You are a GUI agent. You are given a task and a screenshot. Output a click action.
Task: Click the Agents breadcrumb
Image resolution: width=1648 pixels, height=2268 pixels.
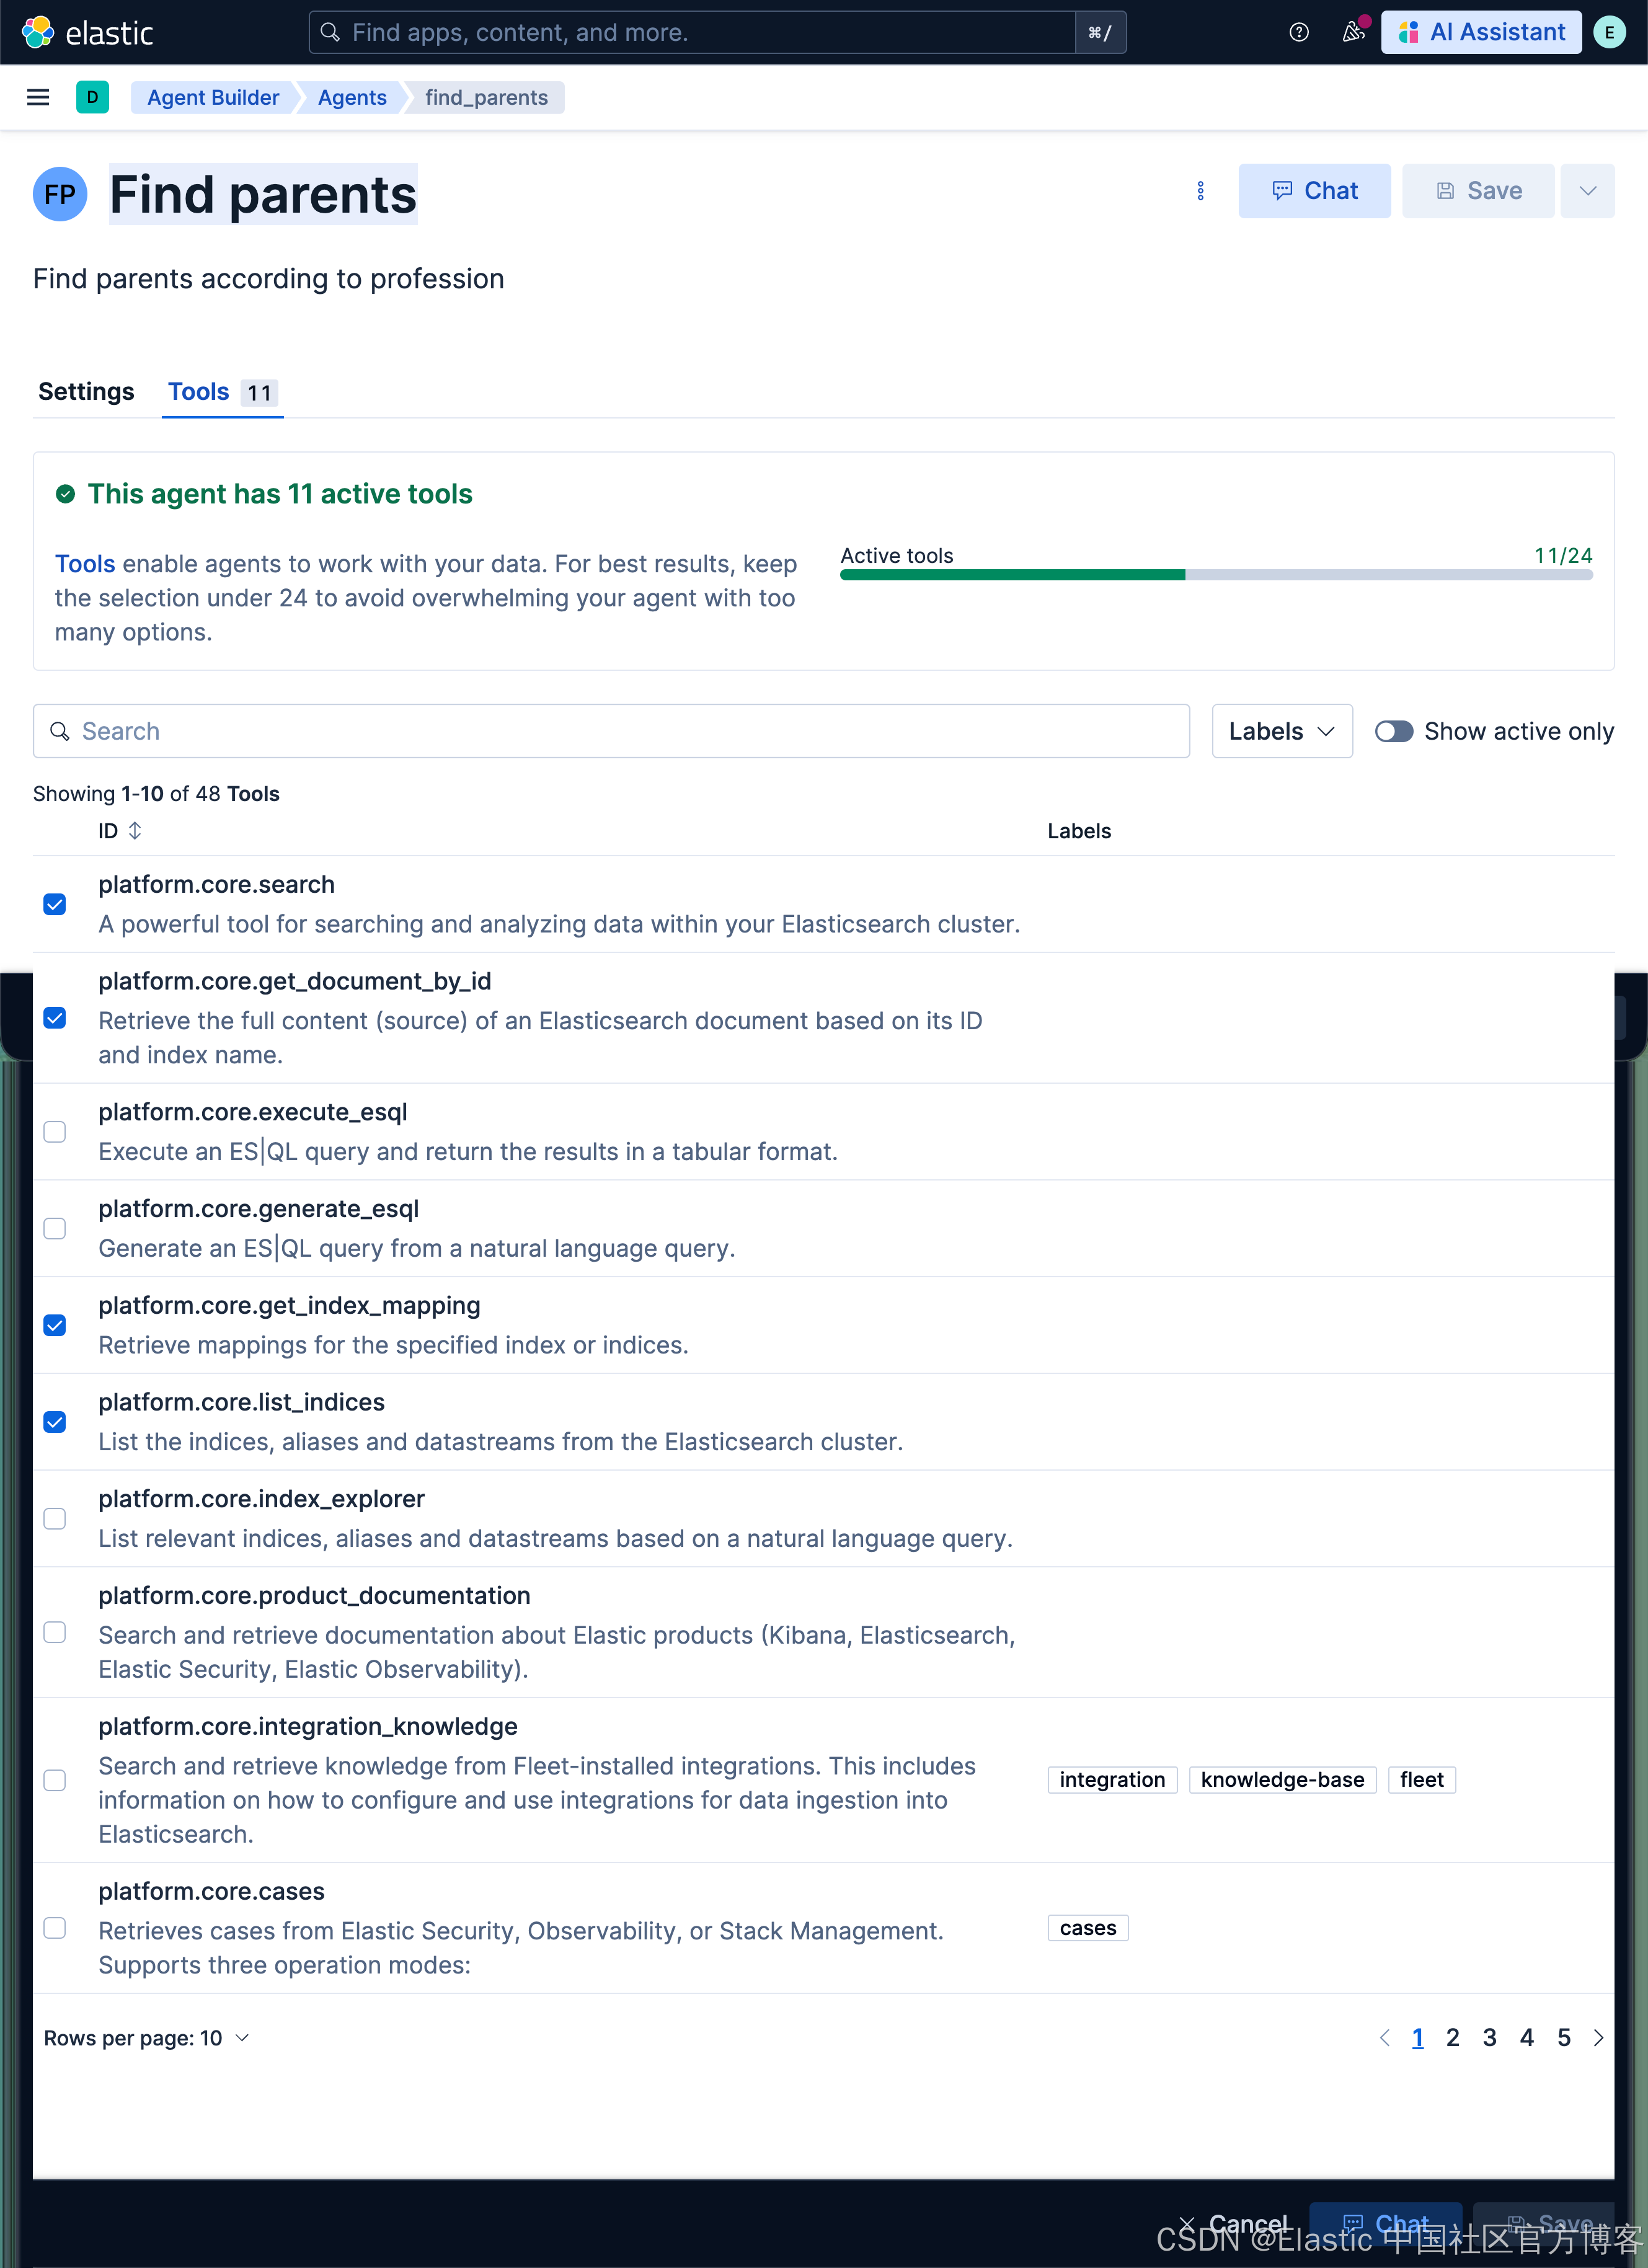(352, 97)
